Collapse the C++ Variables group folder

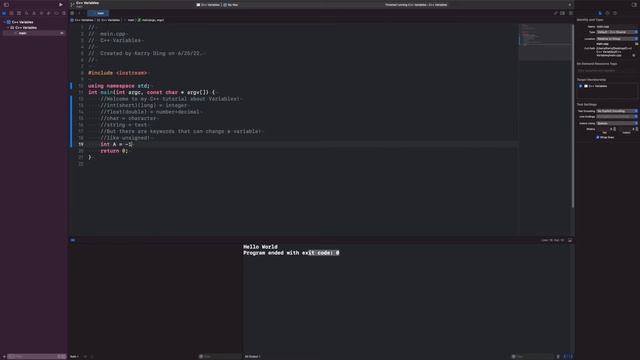tap(8, 27)
